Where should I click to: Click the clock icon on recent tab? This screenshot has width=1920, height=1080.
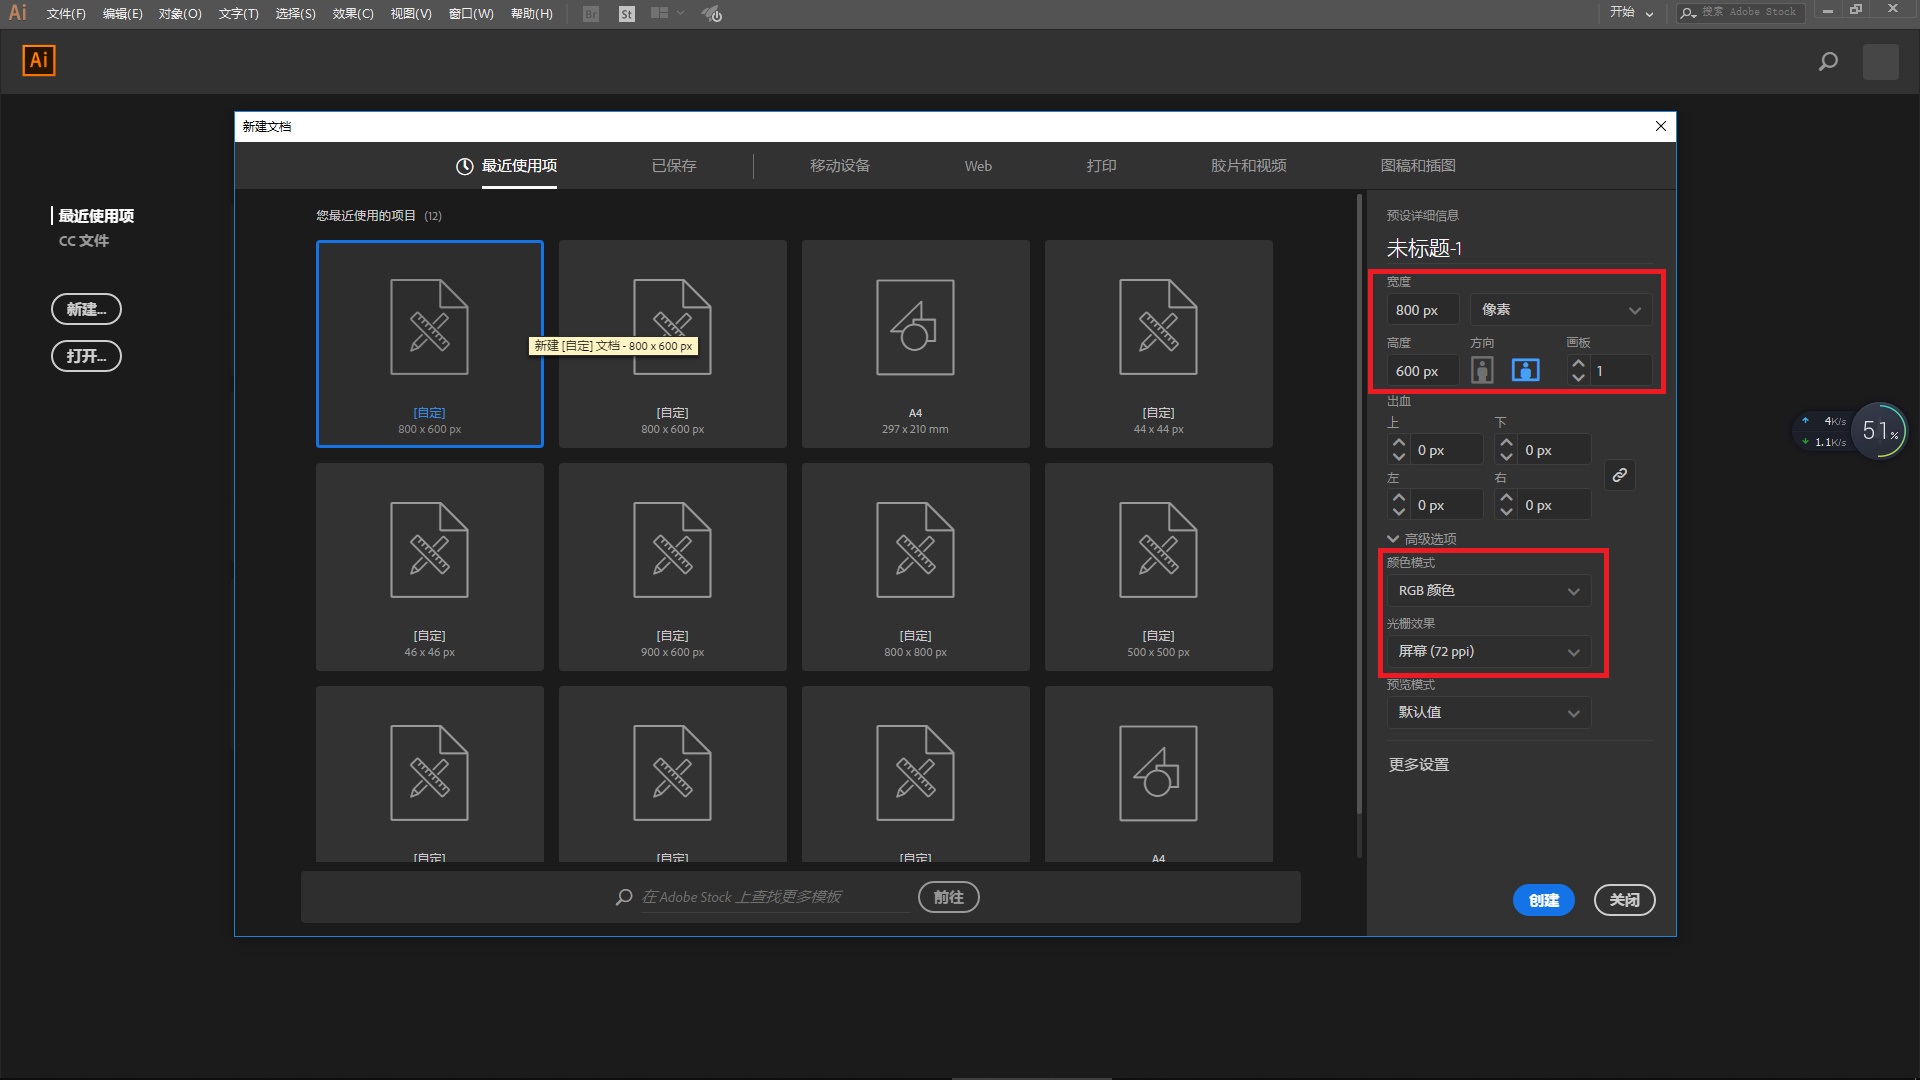pyautogui.click(x=464, y=167)
